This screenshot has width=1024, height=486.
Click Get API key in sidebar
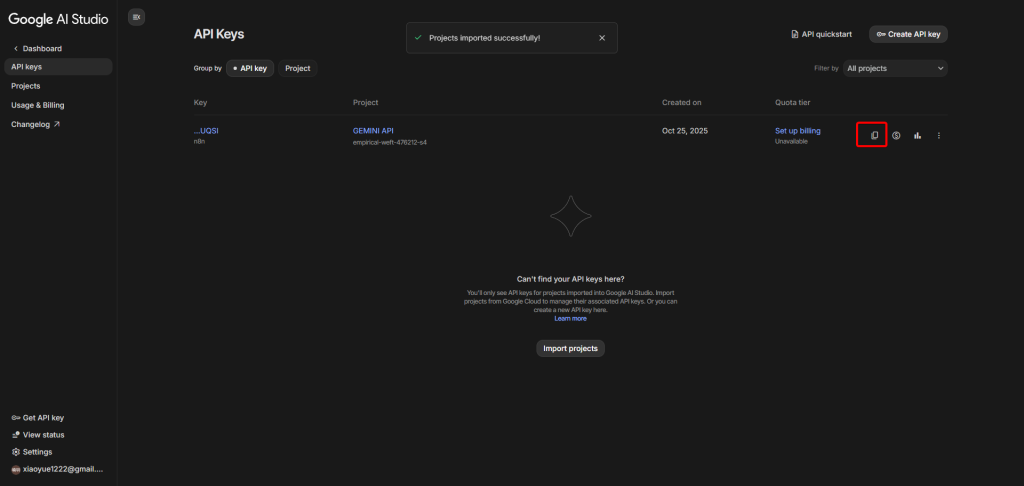pyautogui.click(x=43, y=418)
